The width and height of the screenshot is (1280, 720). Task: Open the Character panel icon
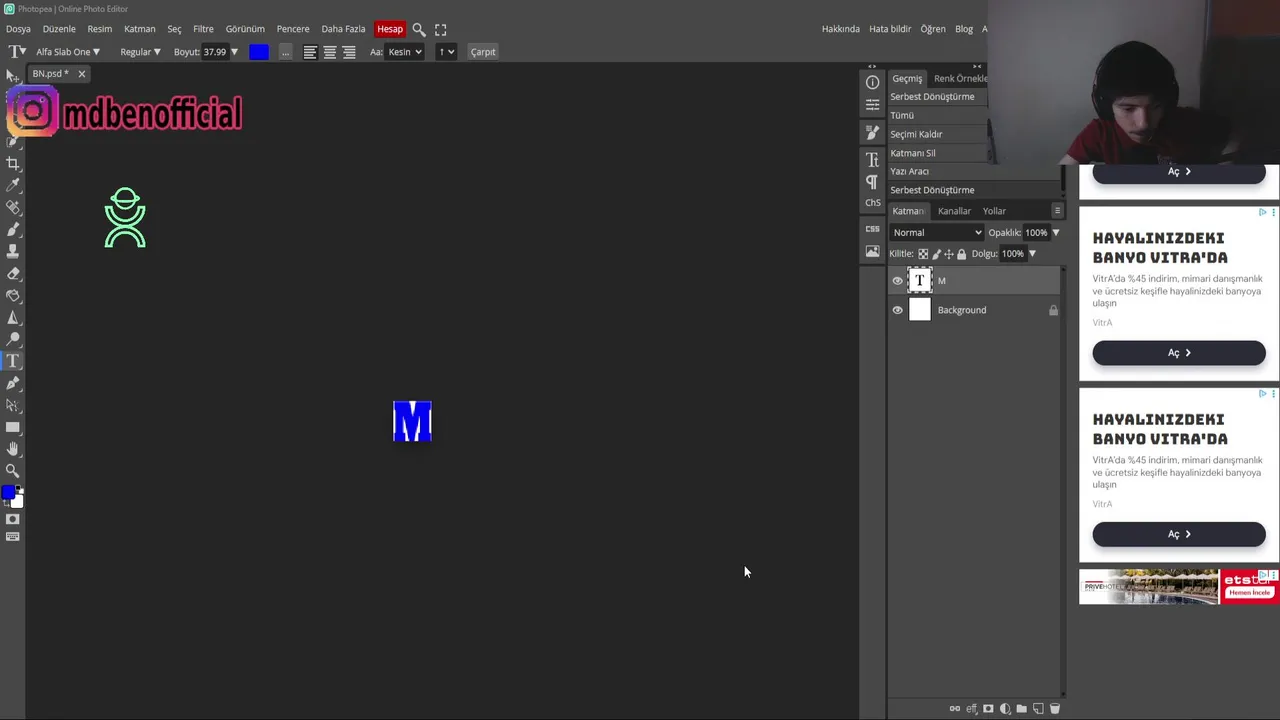873,160
